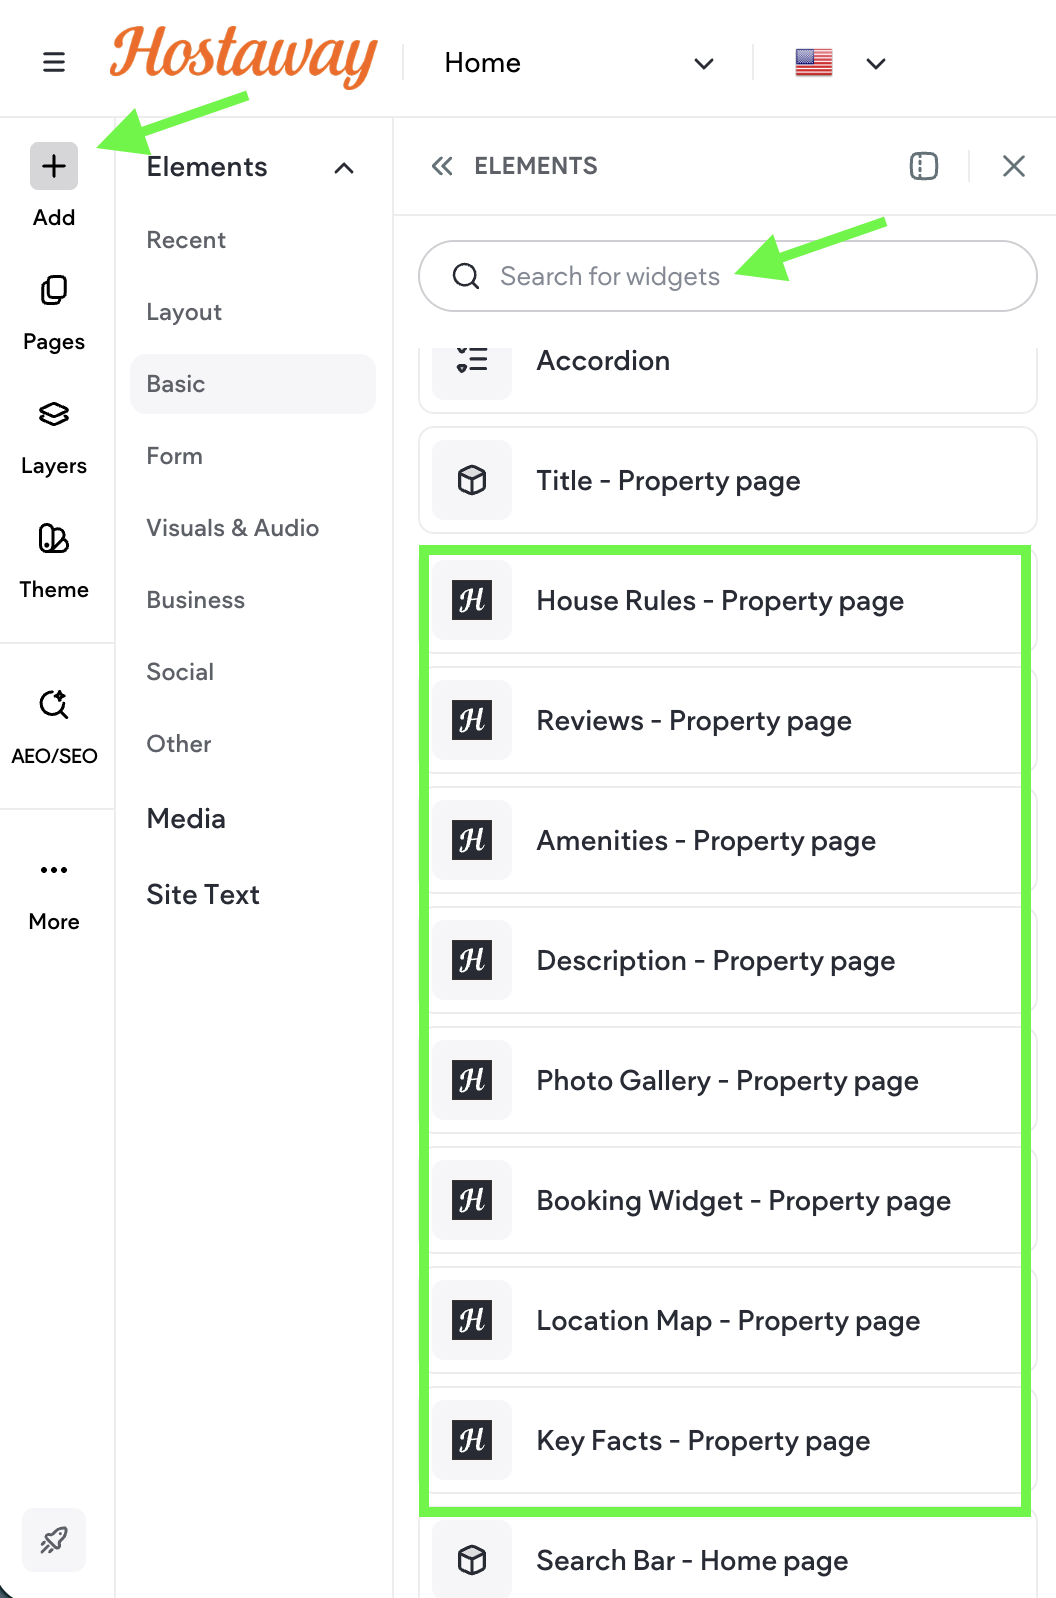Click the House Rules H icon
The height and width of the screenshot is (1598, 1056).
click(472, 600)
